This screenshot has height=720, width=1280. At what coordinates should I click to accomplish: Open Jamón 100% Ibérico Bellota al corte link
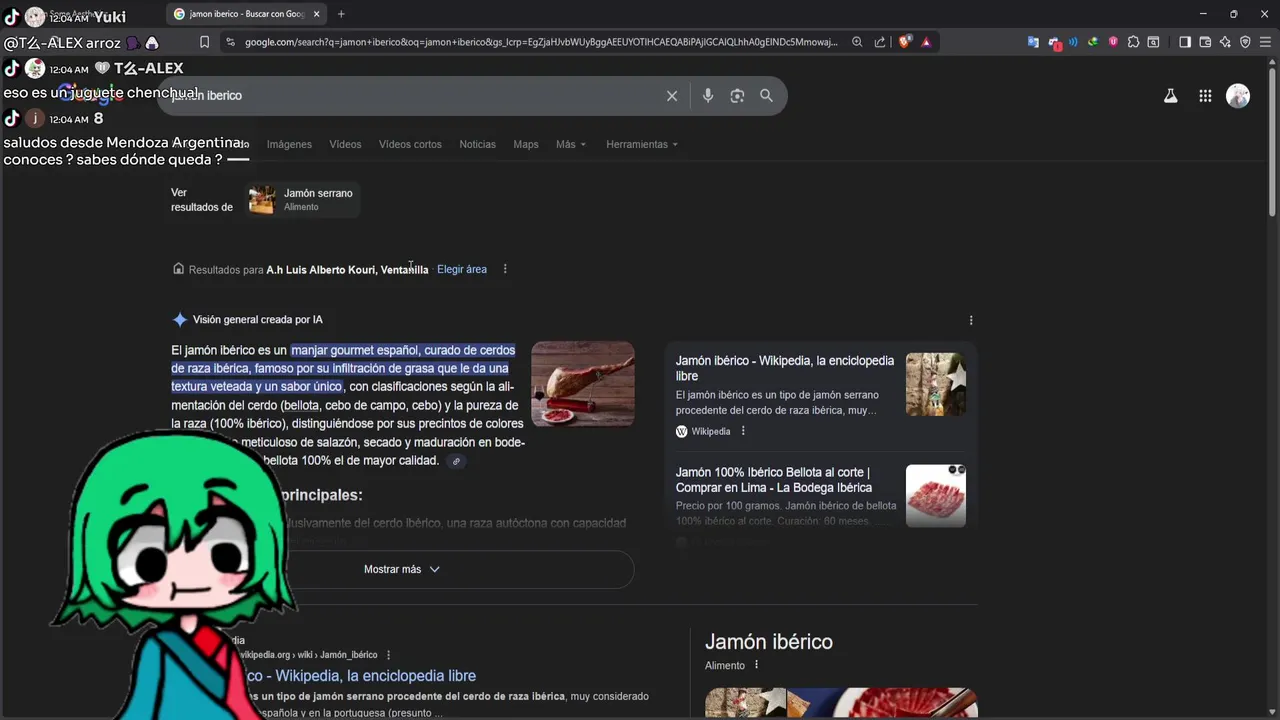click(x=774, y=480)
